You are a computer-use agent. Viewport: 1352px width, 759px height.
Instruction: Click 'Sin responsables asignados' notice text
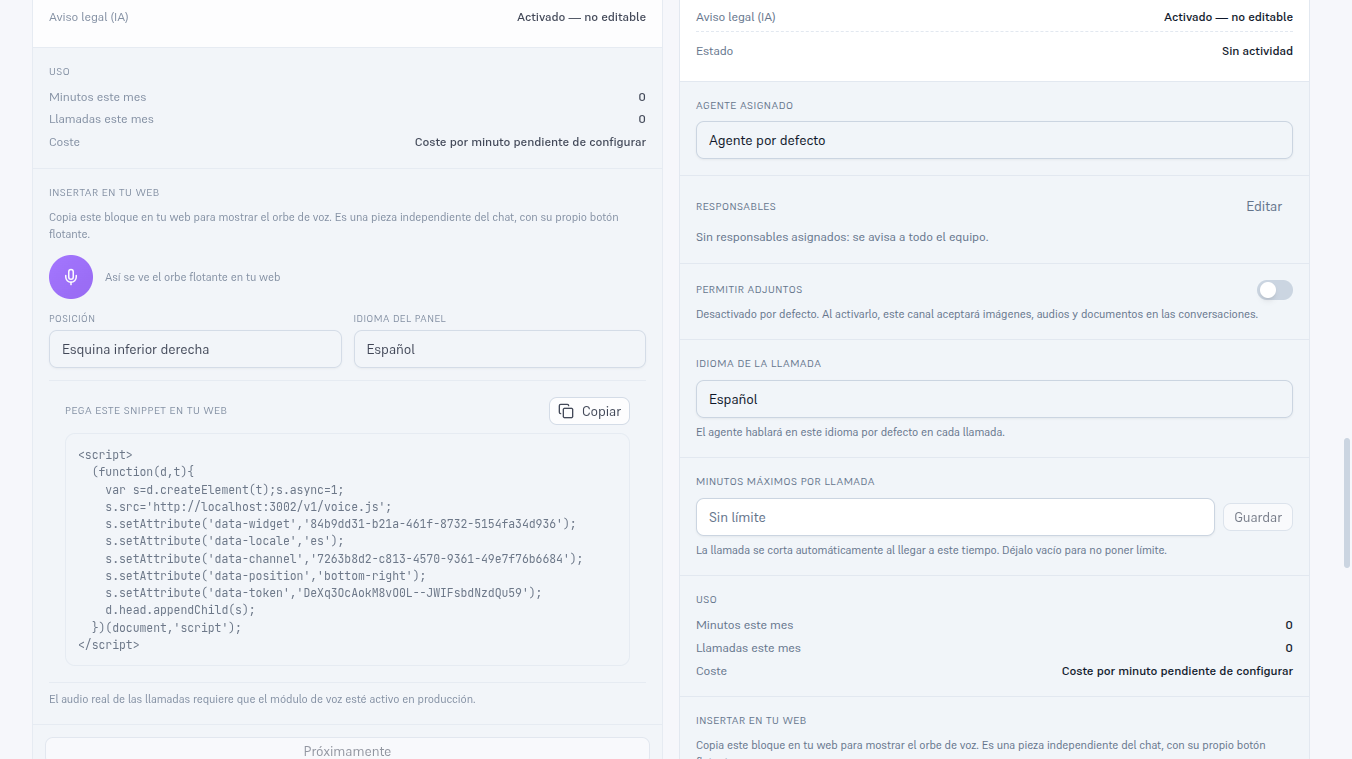tap(842, 238)
